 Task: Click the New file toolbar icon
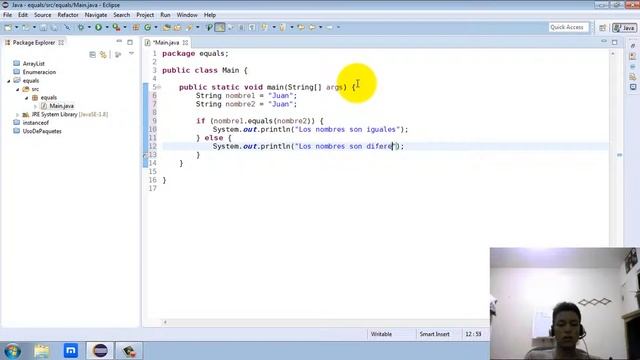(8, 27)
